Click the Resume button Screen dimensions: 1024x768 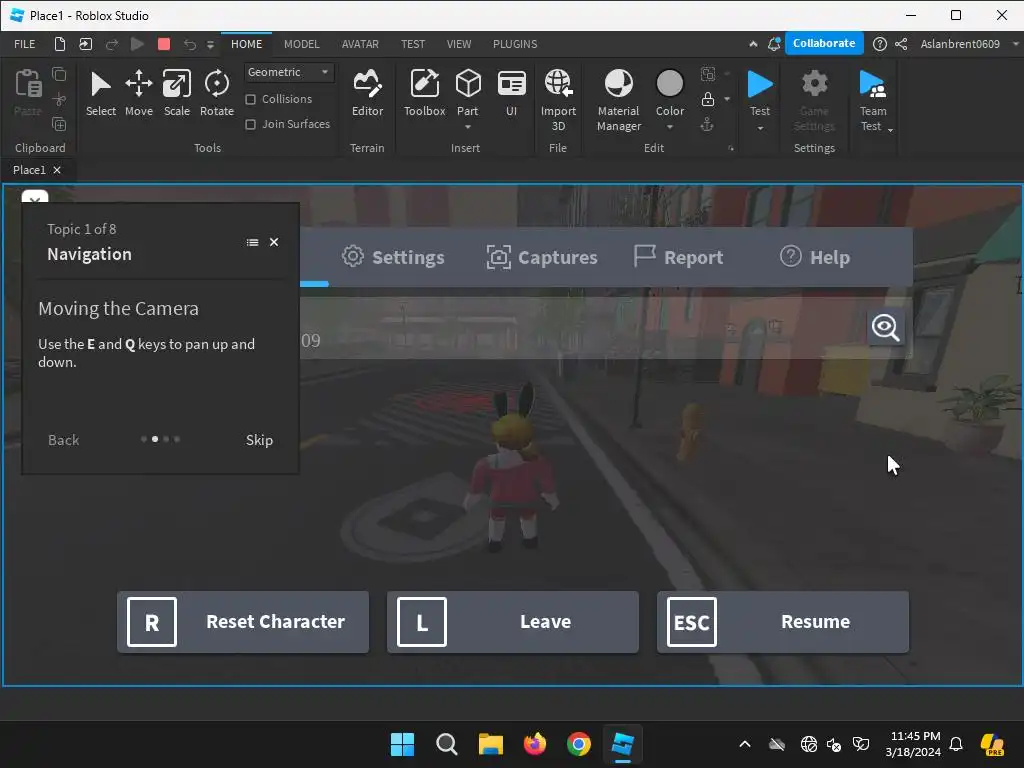[782, 622]
